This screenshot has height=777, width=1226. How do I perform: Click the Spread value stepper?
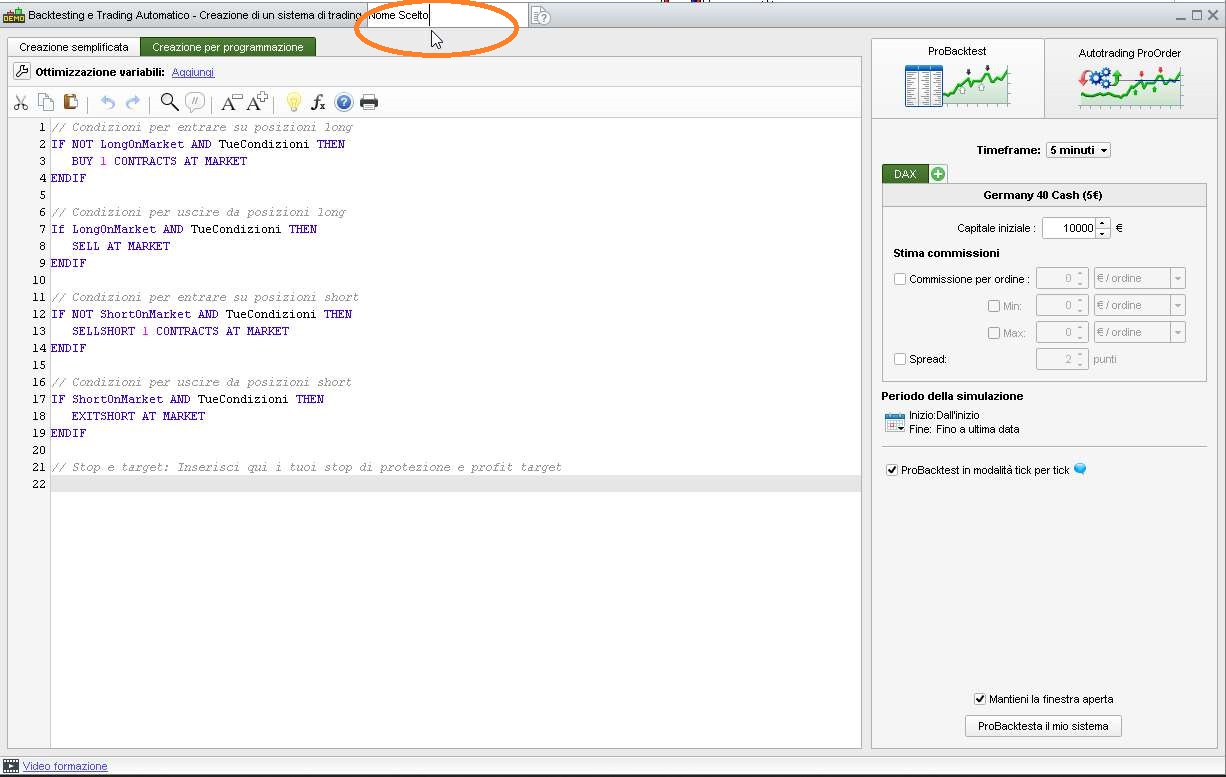click(1081, 359)
